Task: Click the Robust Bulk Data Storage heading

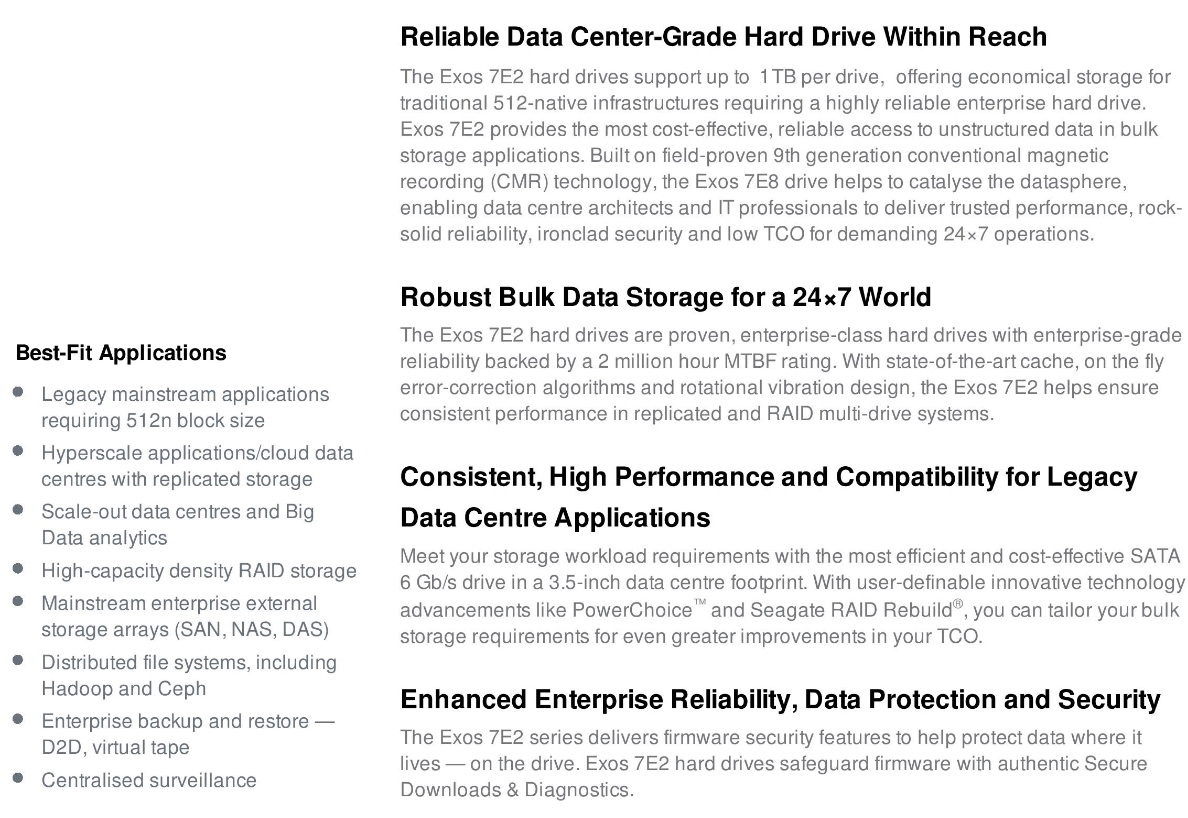Action: click(665, 297)
